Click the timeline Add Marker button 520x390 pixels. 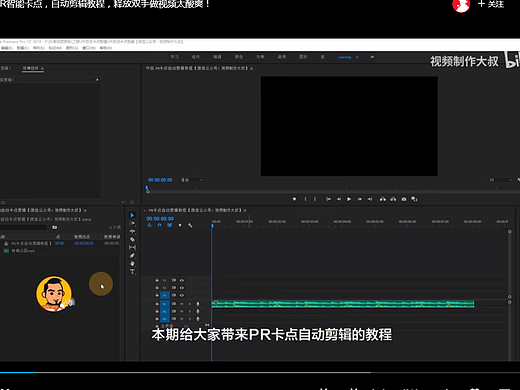coord(180,226)
